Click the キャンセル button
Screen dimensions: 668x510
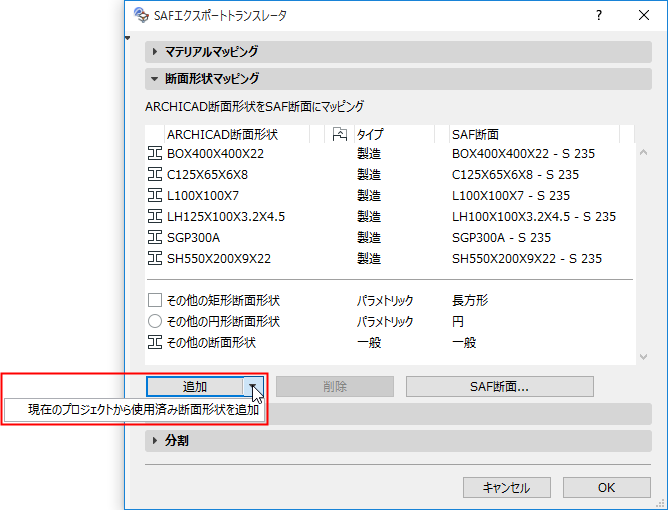507,487
